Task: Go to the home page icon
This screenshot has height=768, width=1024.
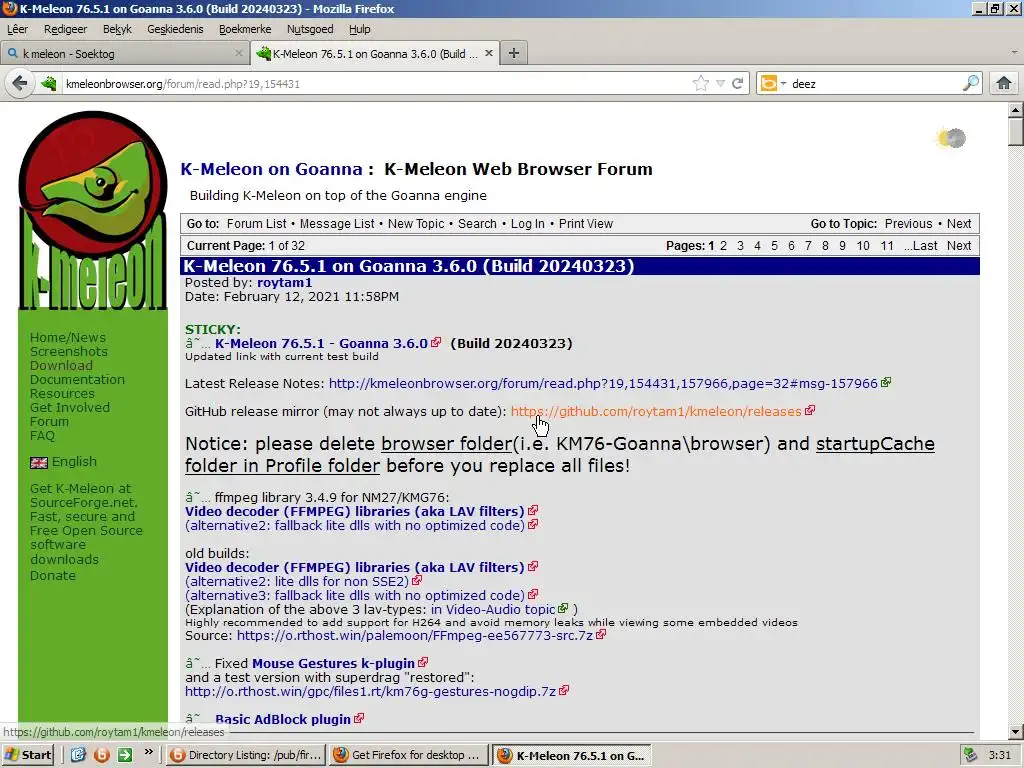Action: click(x=1004, y=84)
